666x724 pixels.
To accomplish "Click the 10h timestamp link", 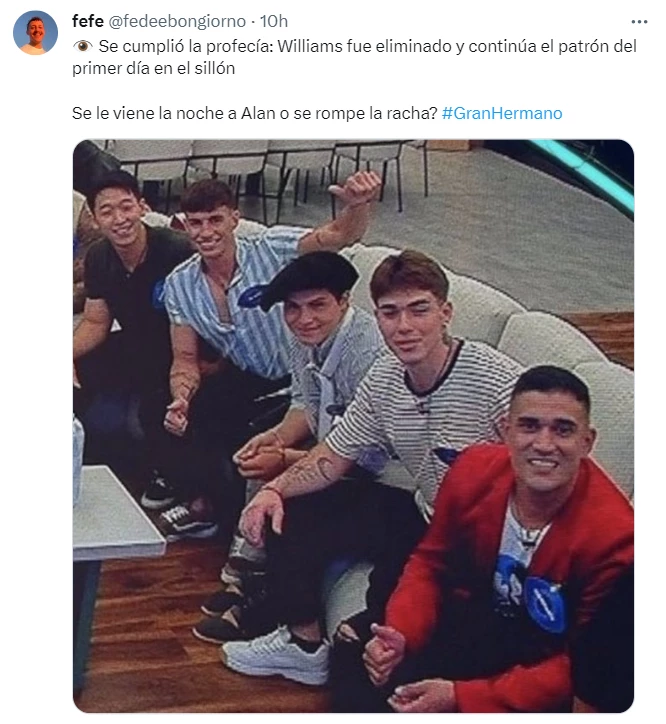I will click(x=274, y=21).
